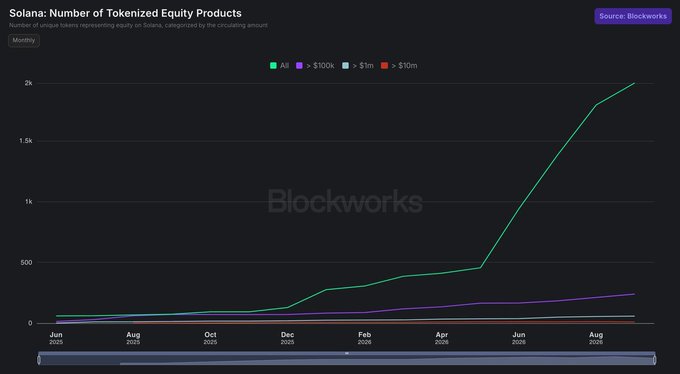The image size is (680, 374).
Task: Click the '> $1m' legend label
Action: (x=363, y=66)
